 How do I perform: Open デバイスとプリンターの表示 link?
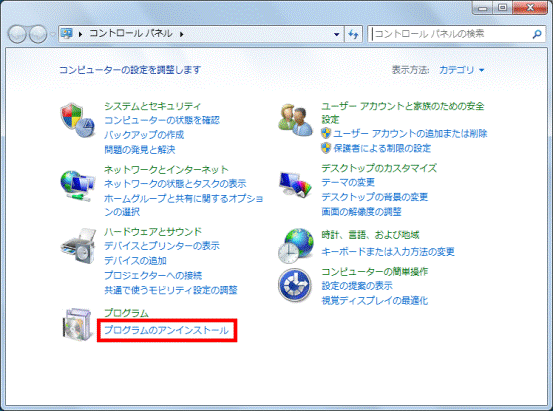click(x=162, y=246)
